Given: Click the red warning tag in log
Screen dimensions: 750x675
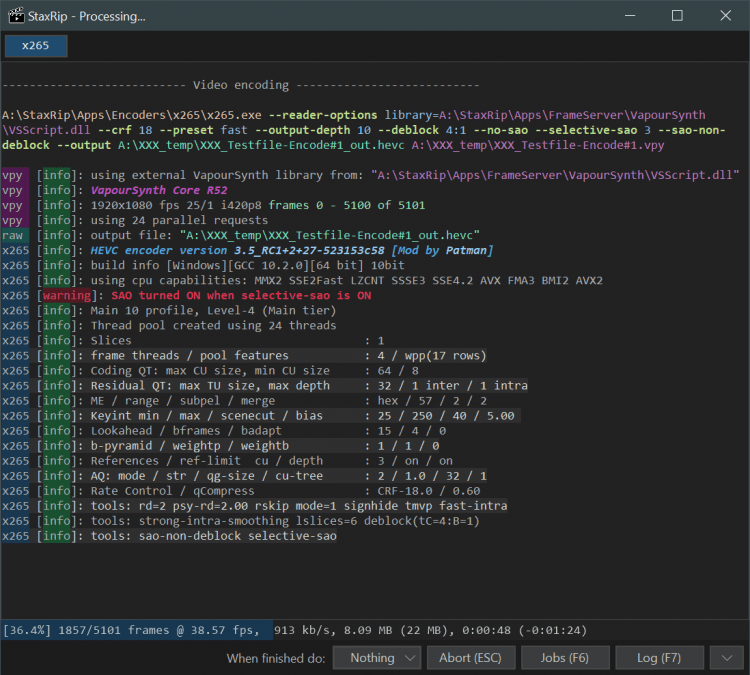Looking at the screenshot, I should (x=64, y=296).
